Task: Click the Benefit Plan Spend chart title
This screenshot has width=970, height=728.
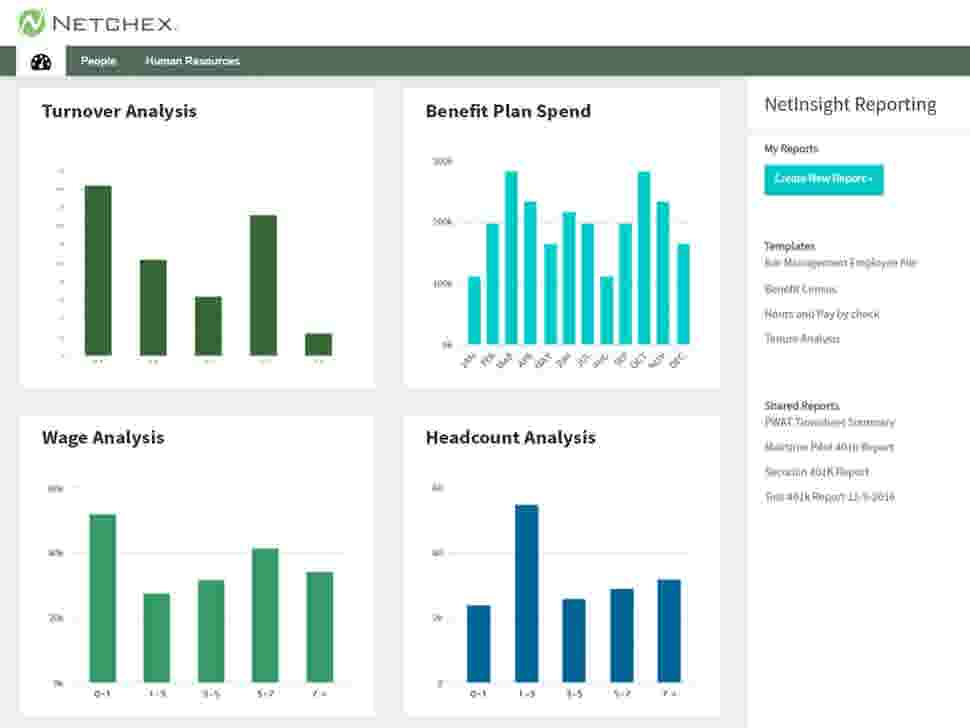Action: 507,112
